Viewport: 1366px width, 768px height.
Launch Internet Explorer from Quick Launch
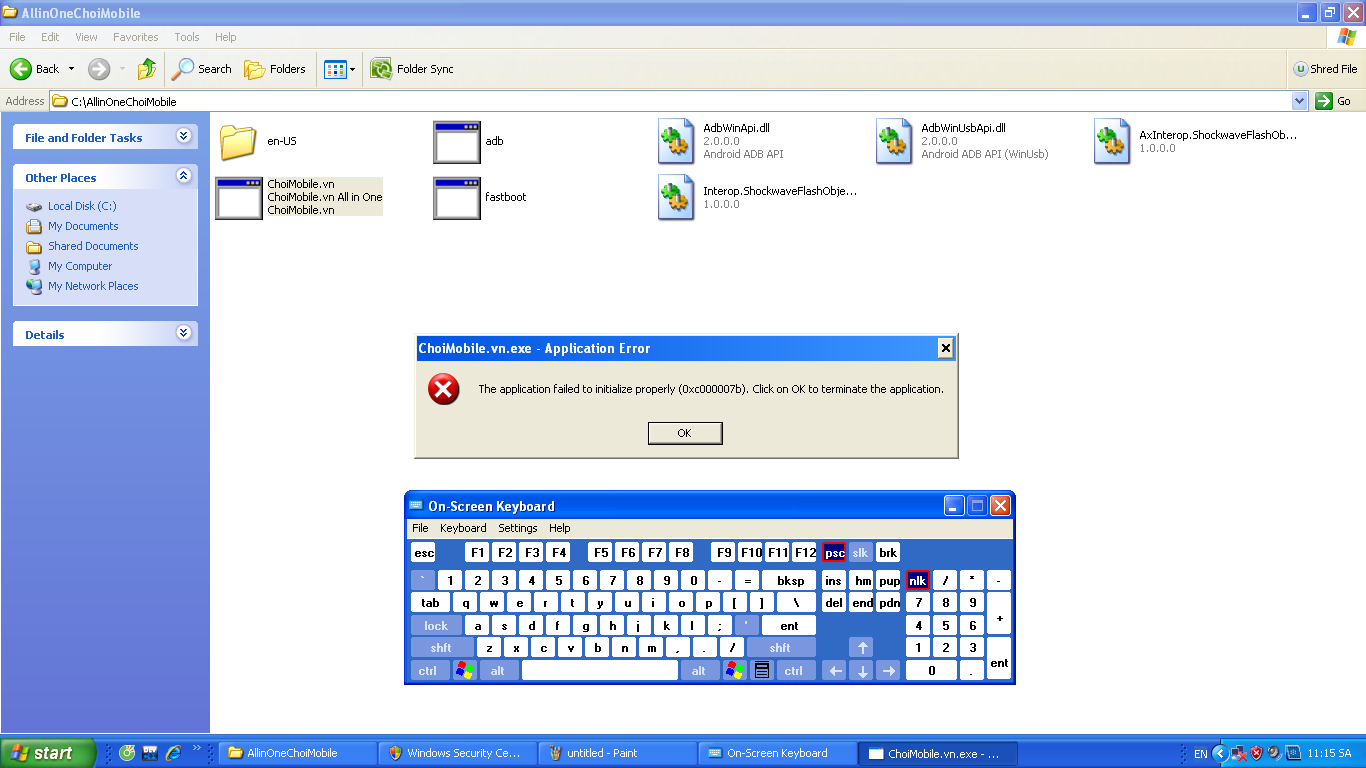(174, 753)
